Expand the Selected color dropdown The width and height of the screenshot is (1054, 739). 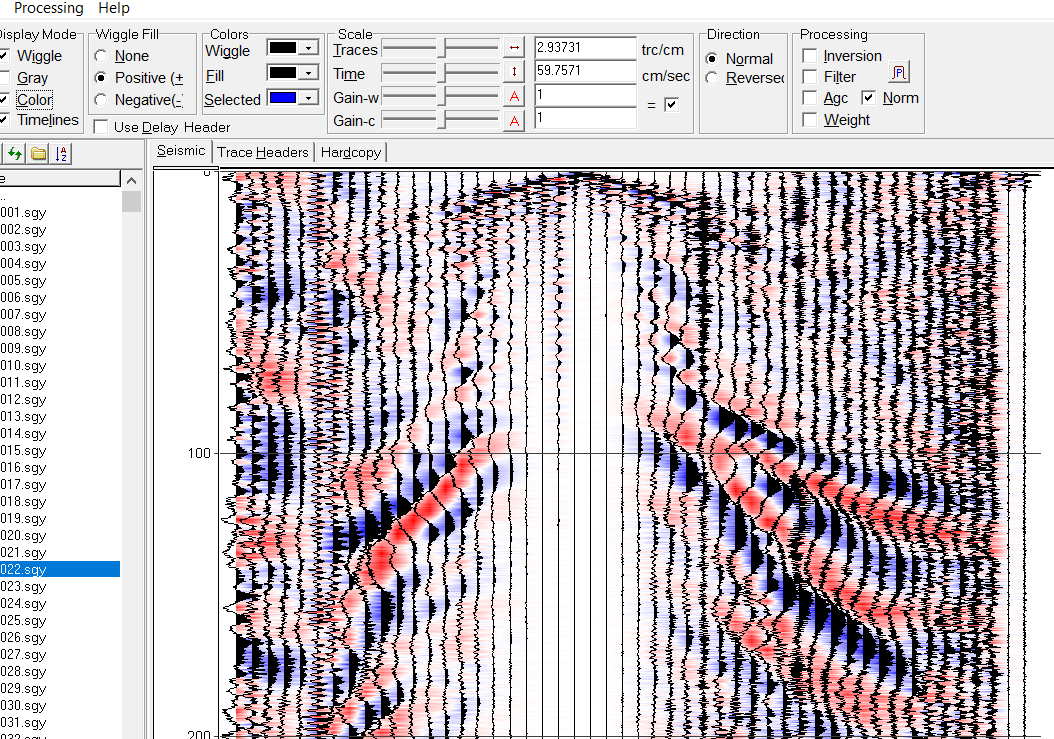click(308, 98)
